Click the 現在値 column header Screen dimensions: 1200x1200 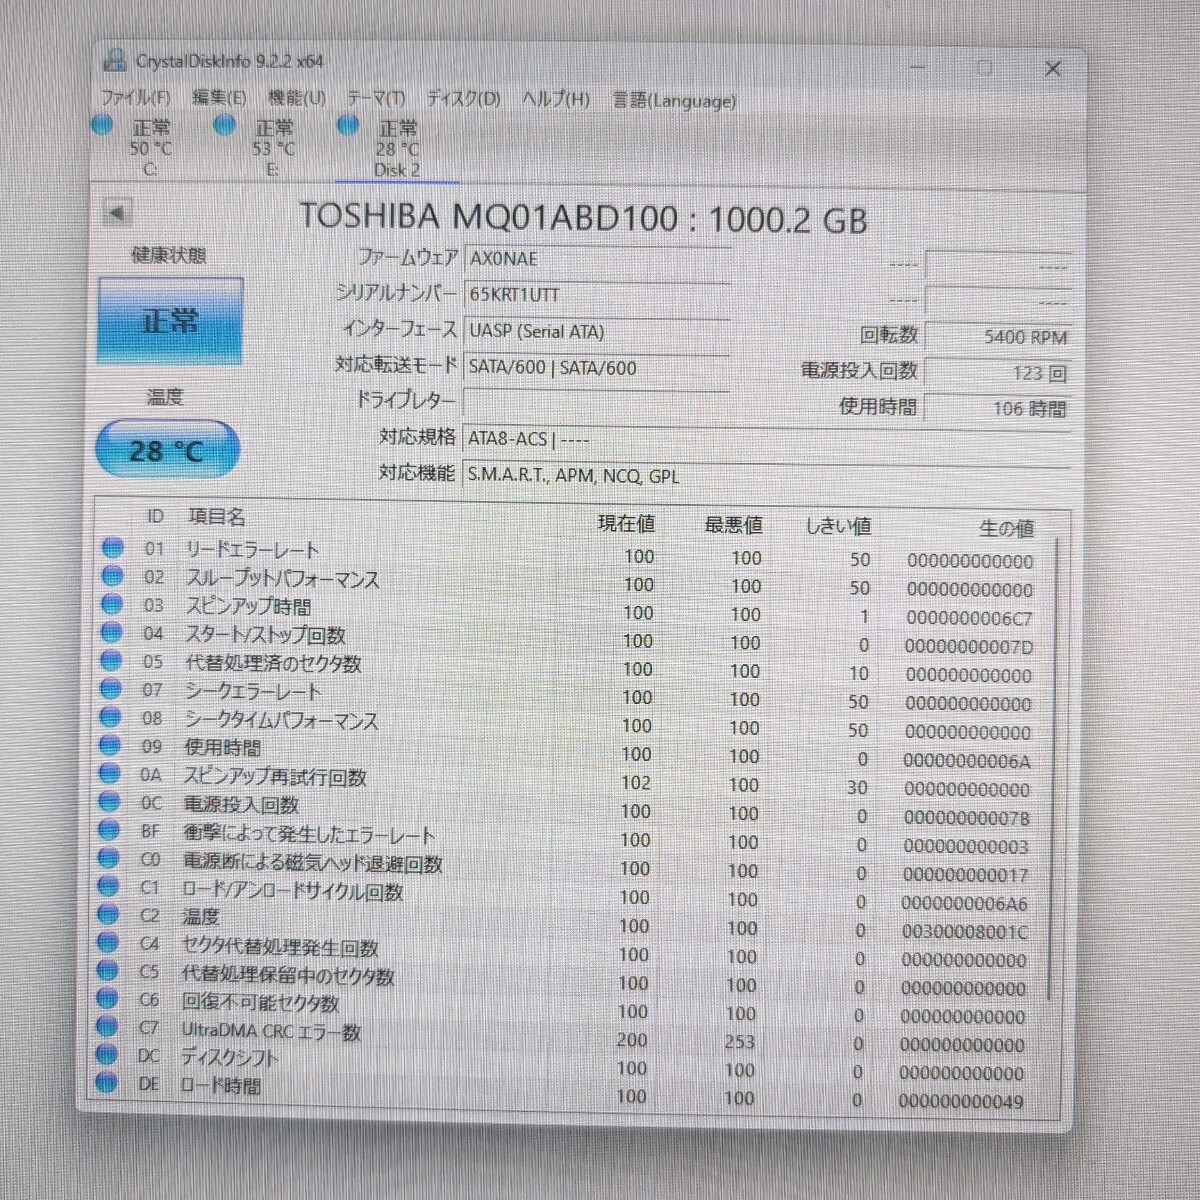627,523
